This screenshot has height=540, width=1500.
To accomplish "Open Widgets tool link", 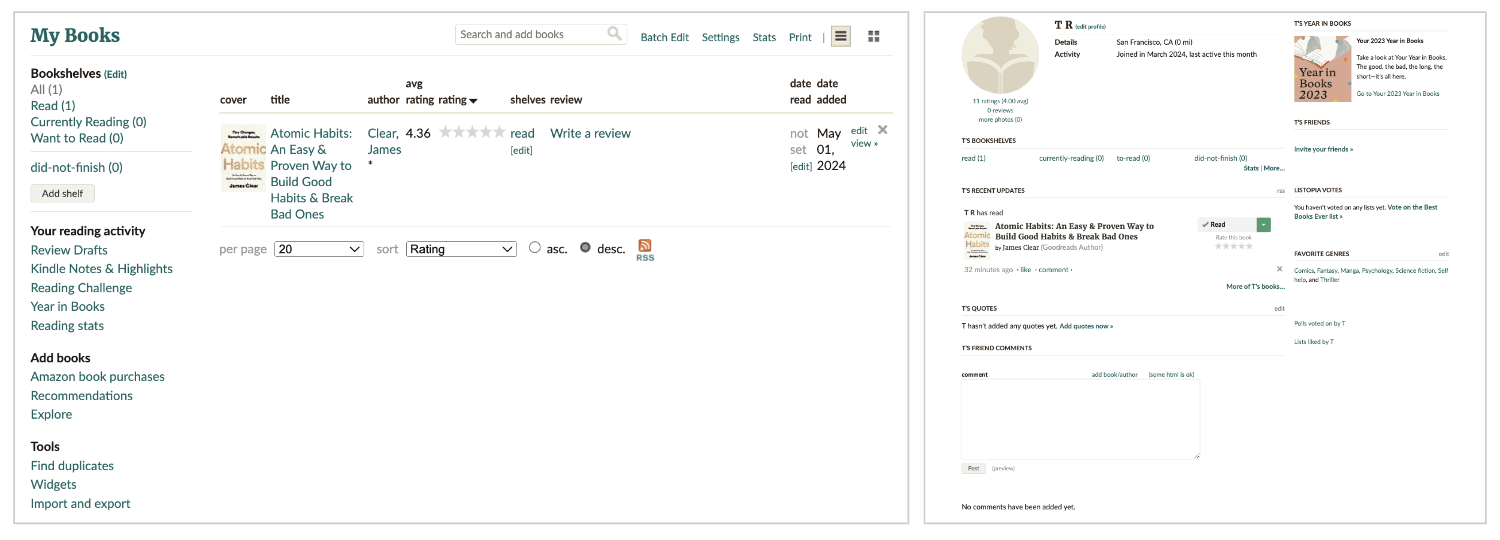I will pyautogui.click(x=54, y=485).
